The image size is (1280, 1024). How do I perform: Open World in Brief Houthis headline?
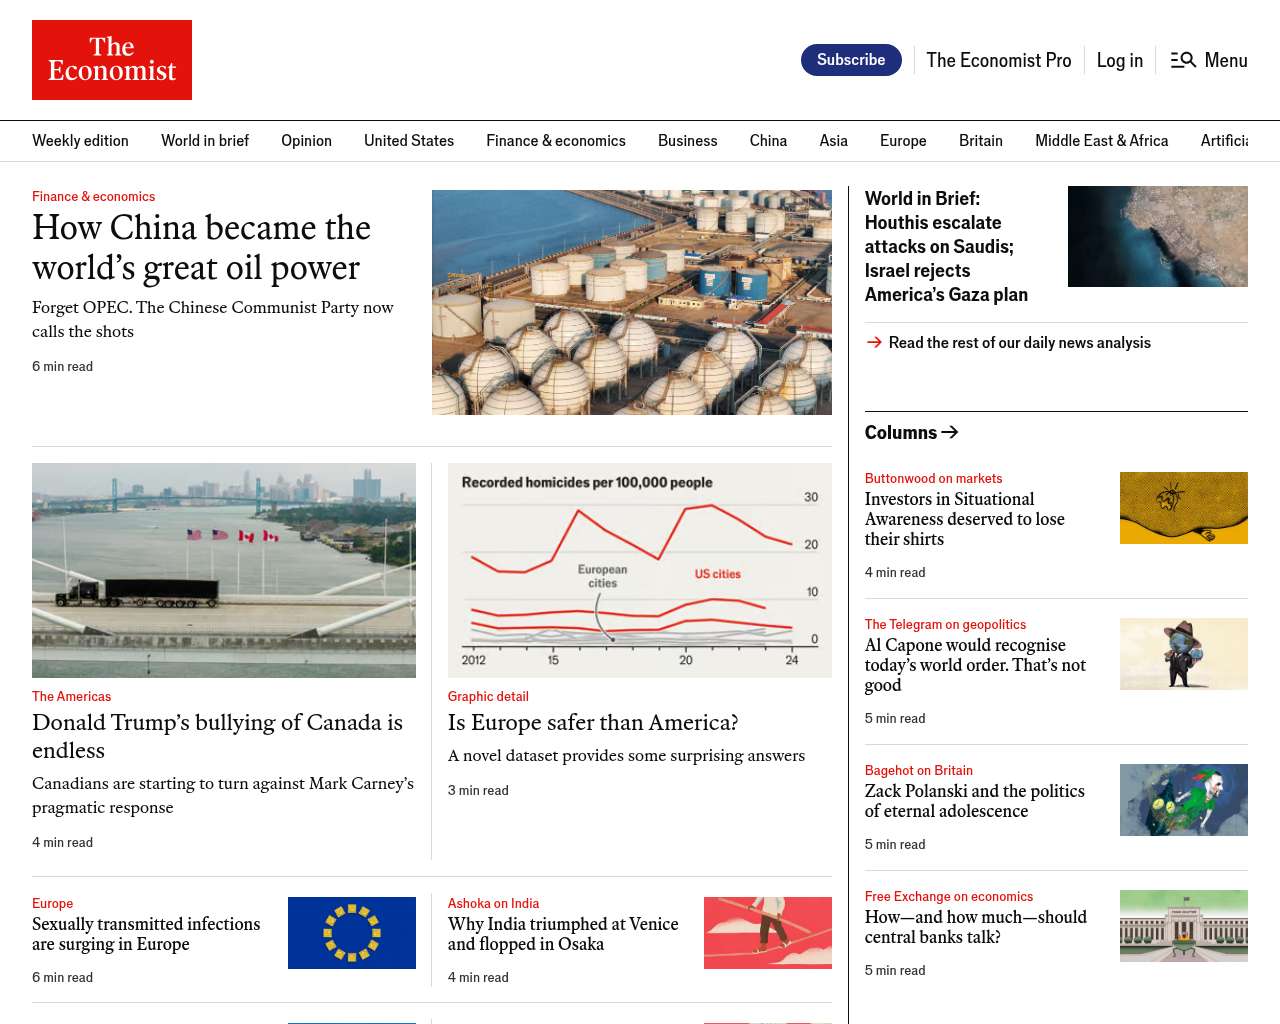point(946,247)
